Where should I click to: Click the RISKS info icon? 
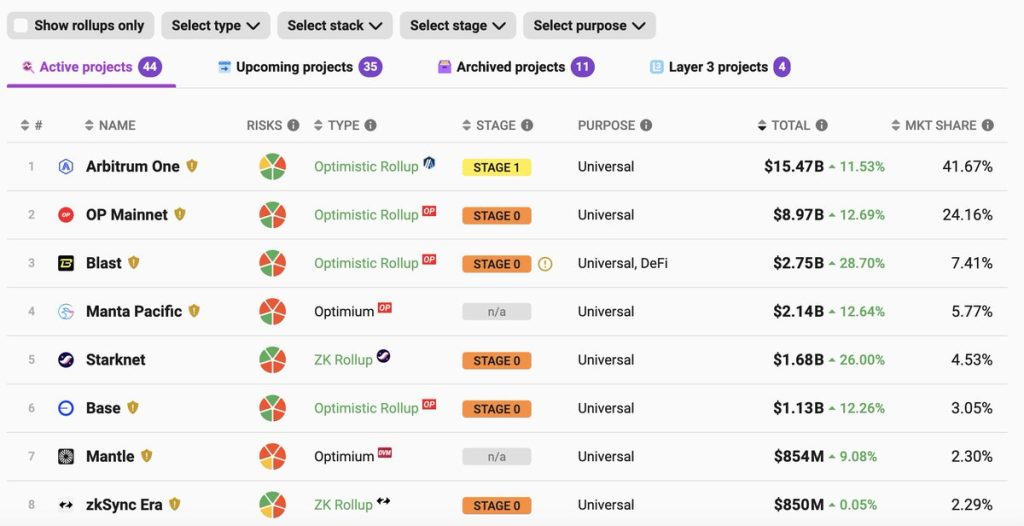[293, 125]
